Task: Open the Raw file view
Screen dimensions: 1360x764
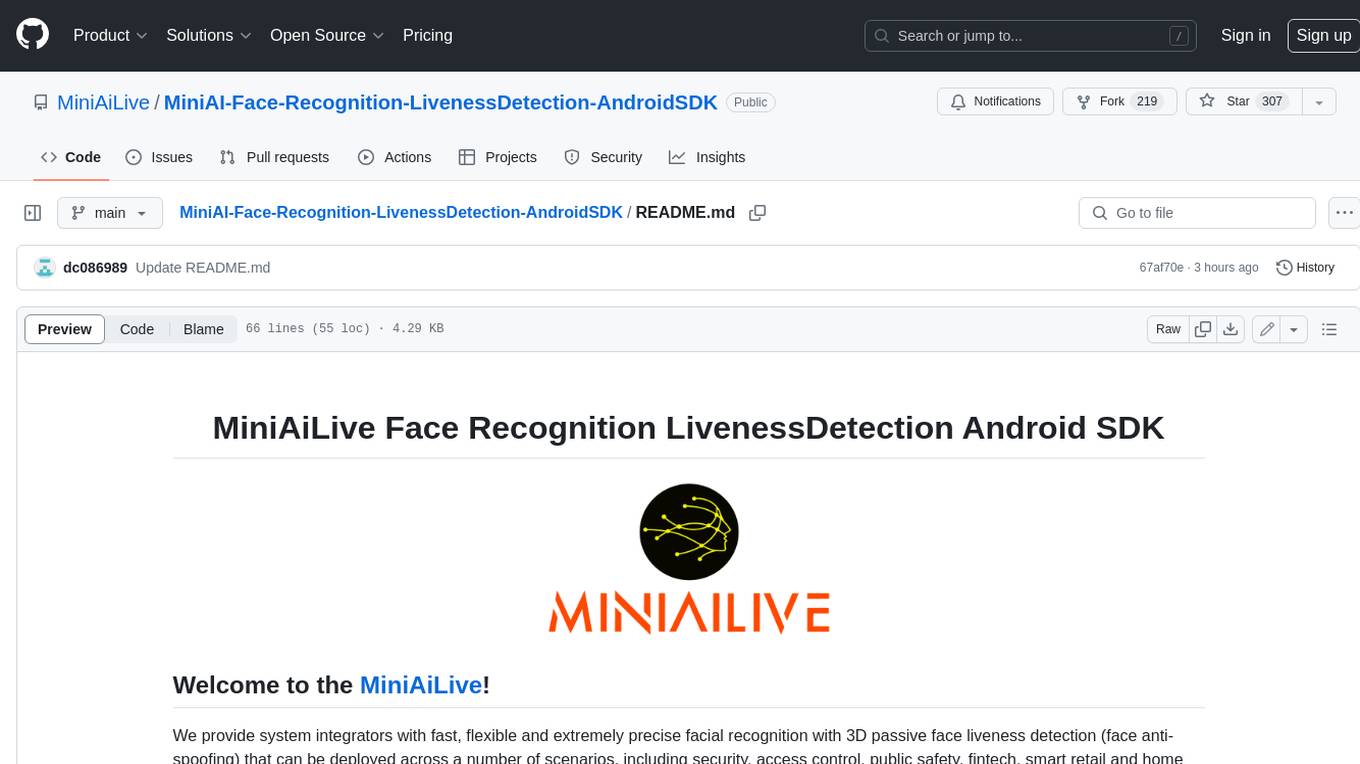Action: point(1168,329)
